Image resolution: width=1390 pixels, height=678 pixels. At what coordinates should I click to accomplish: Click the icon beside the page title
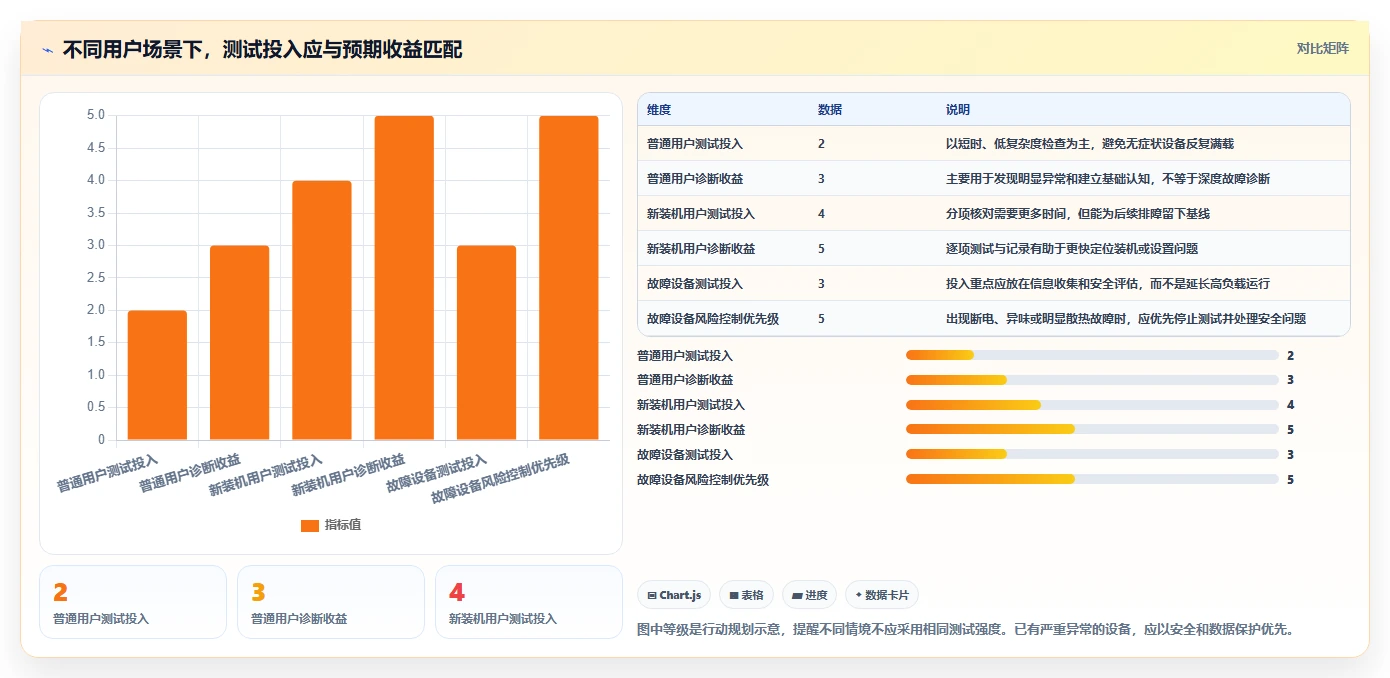pyautogui.click(x=48, y=49)
